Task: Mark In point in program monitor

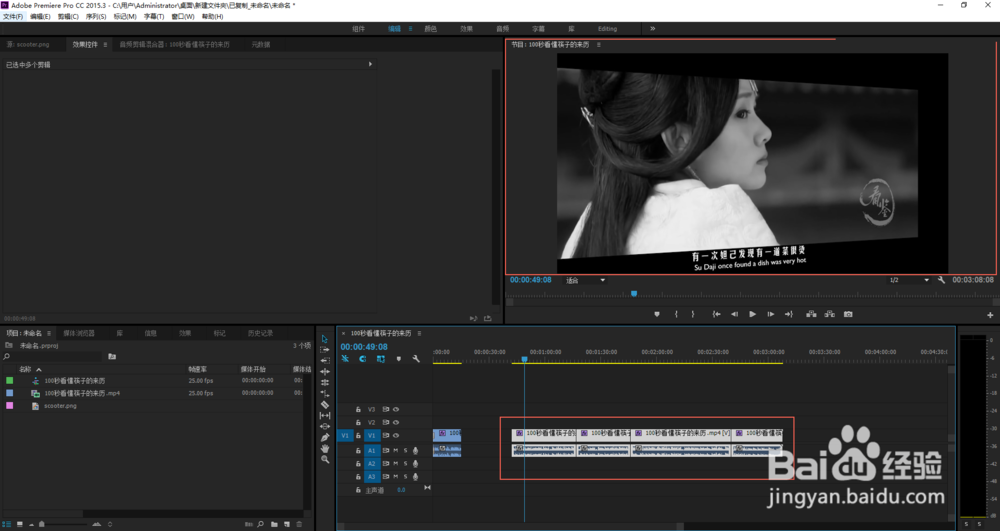Action: [676, 314]
